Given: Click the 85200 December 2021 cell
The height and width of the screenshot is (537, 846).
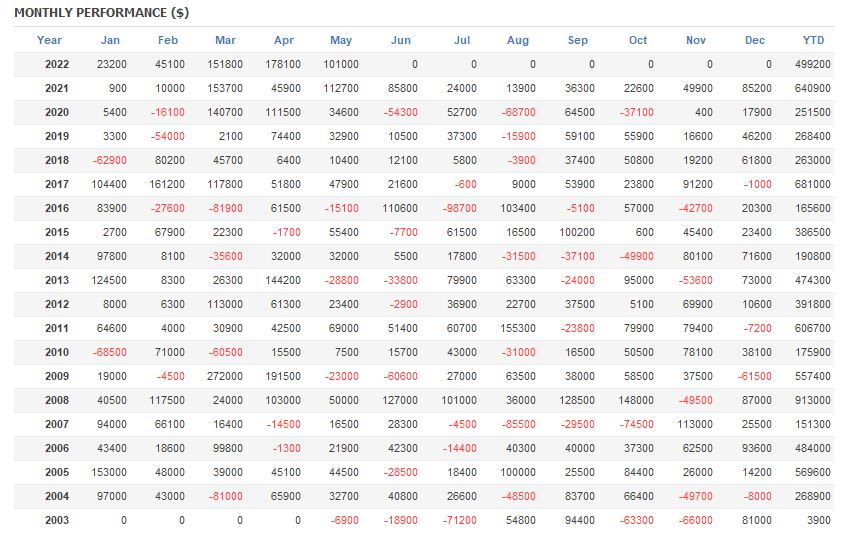Looking at the screenshot, I should (x=756, y=88).
